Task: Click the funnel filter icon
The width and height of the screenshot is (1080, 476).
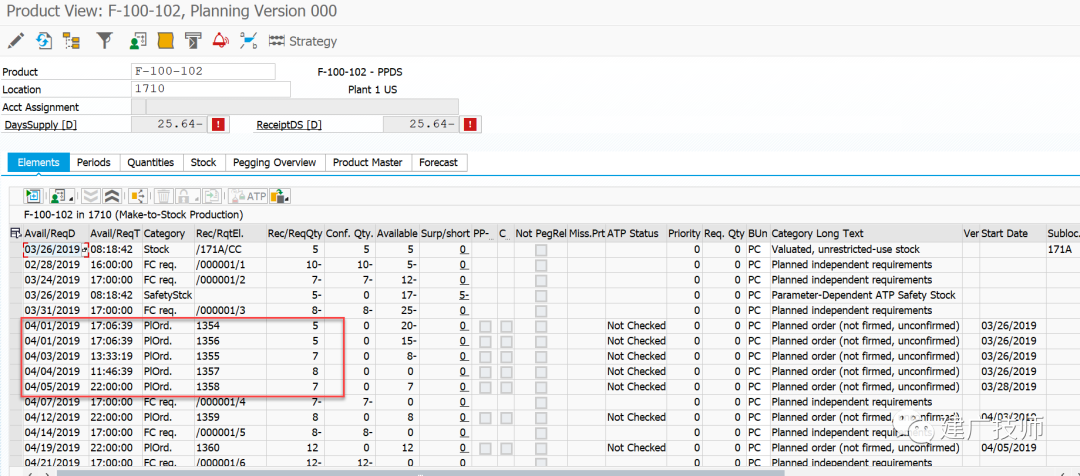Action: [104, 41]
